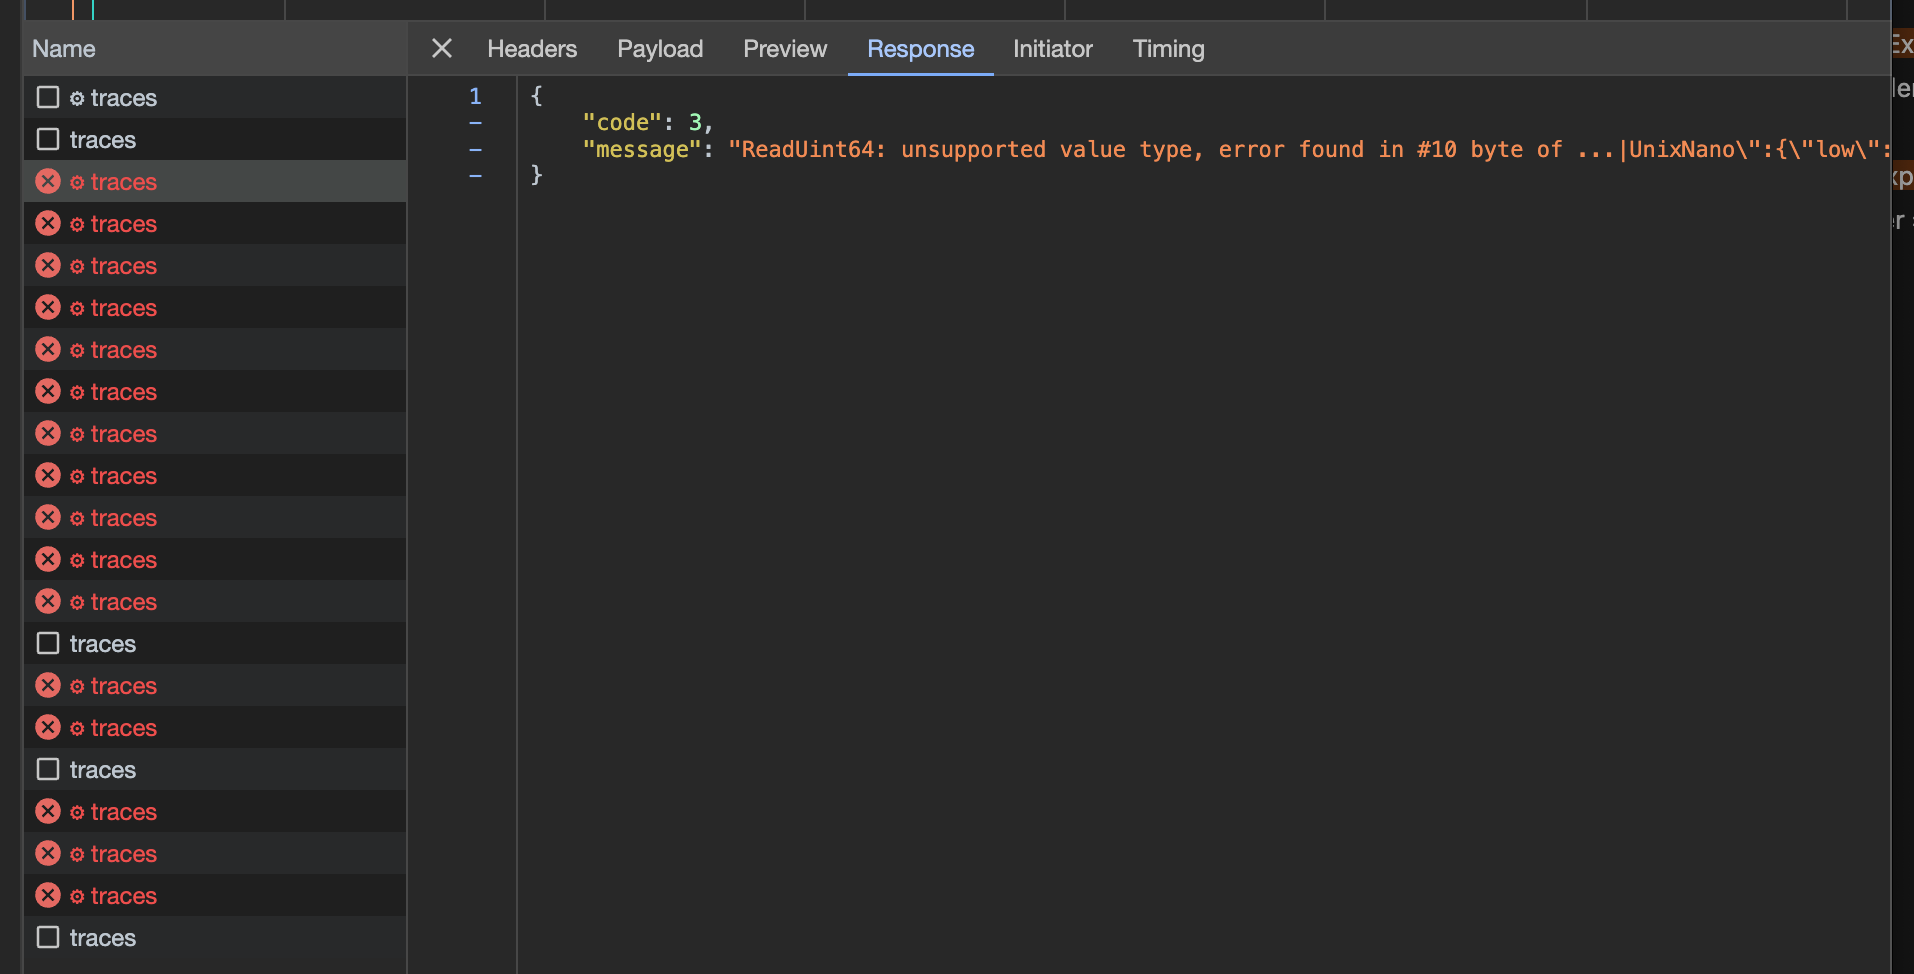Screen dimensions: 1914x974
Task: Check the checkbox on the second traces row
Action: (47, 139)
